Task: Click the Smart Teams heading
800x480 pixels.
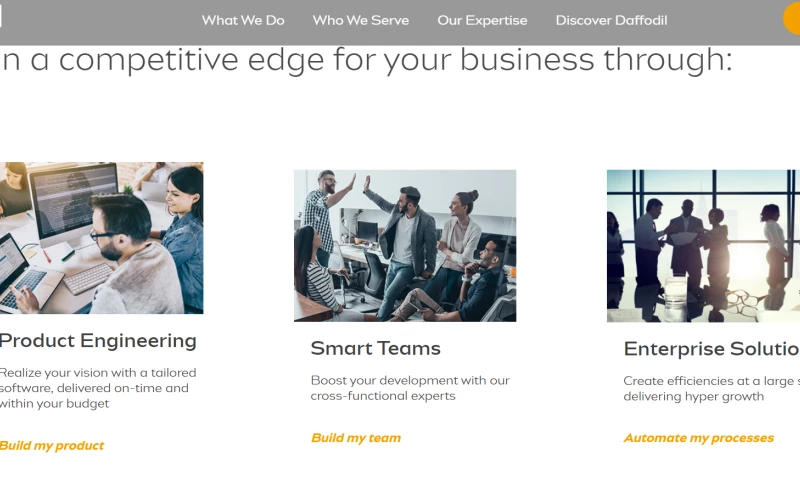Action: [x=375, y=348]
